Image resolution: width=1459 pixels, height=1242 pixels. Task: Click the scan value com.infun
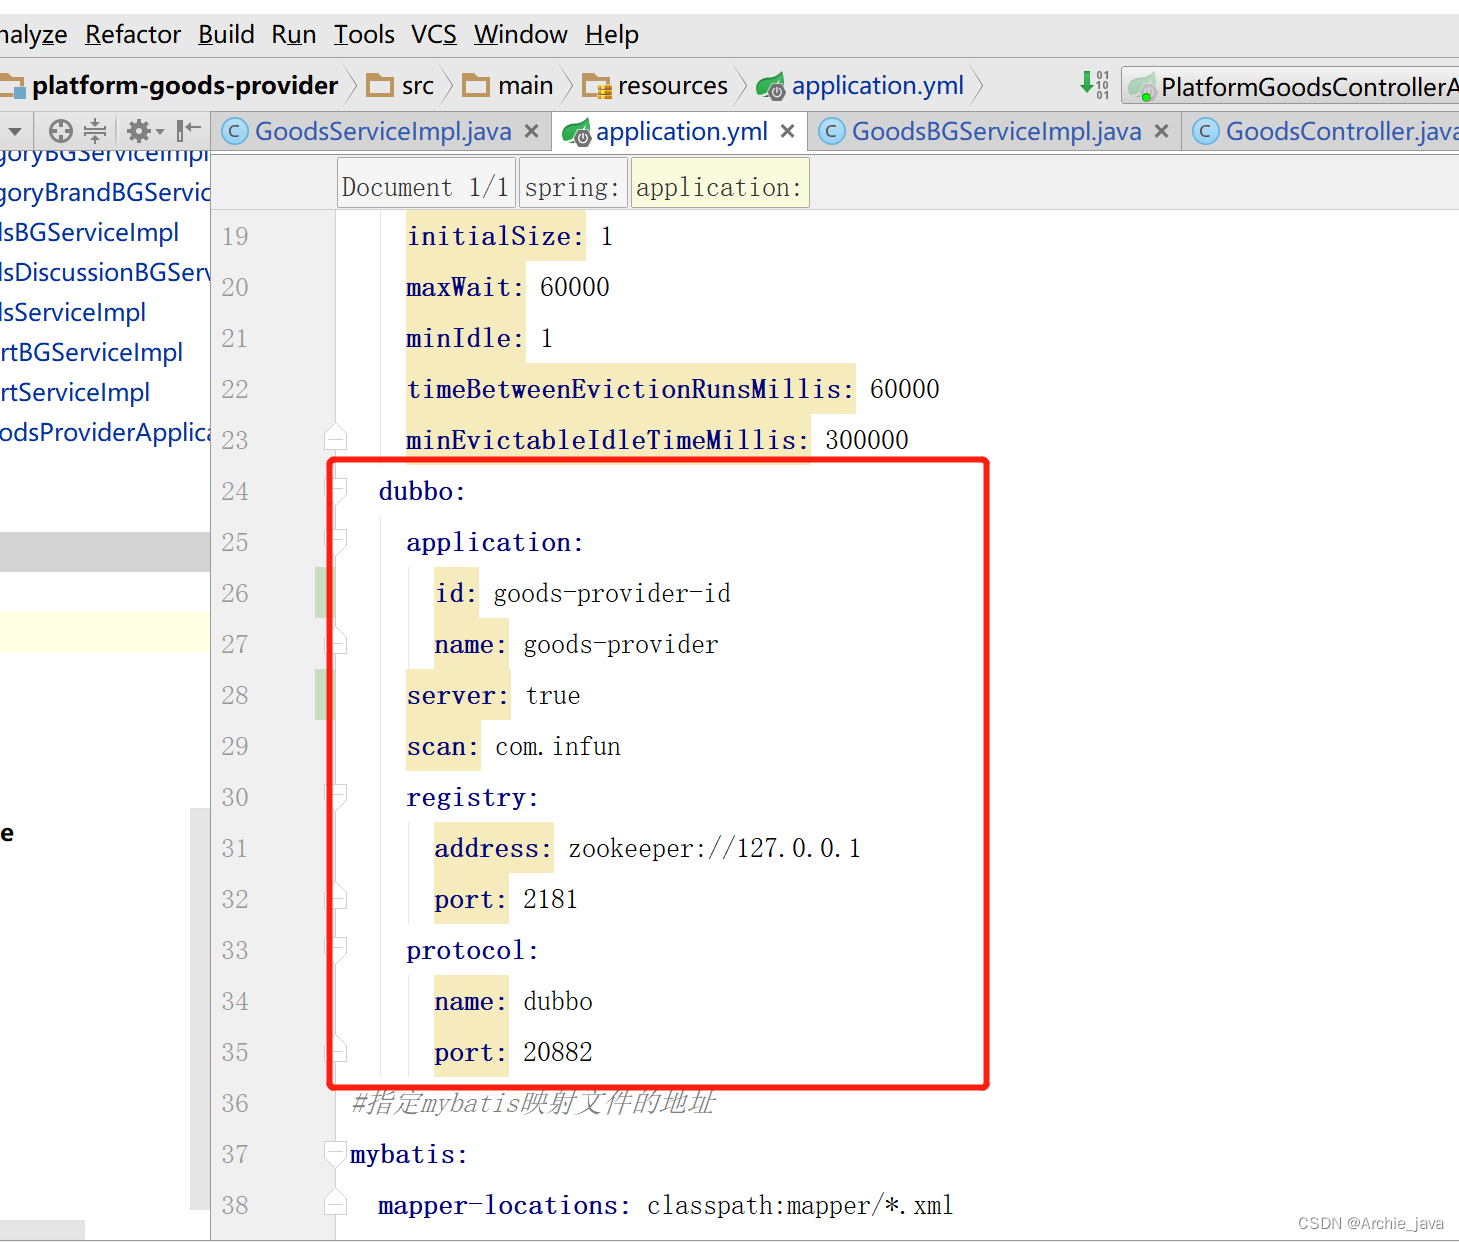pyautogui.click(x=558, y=746)
